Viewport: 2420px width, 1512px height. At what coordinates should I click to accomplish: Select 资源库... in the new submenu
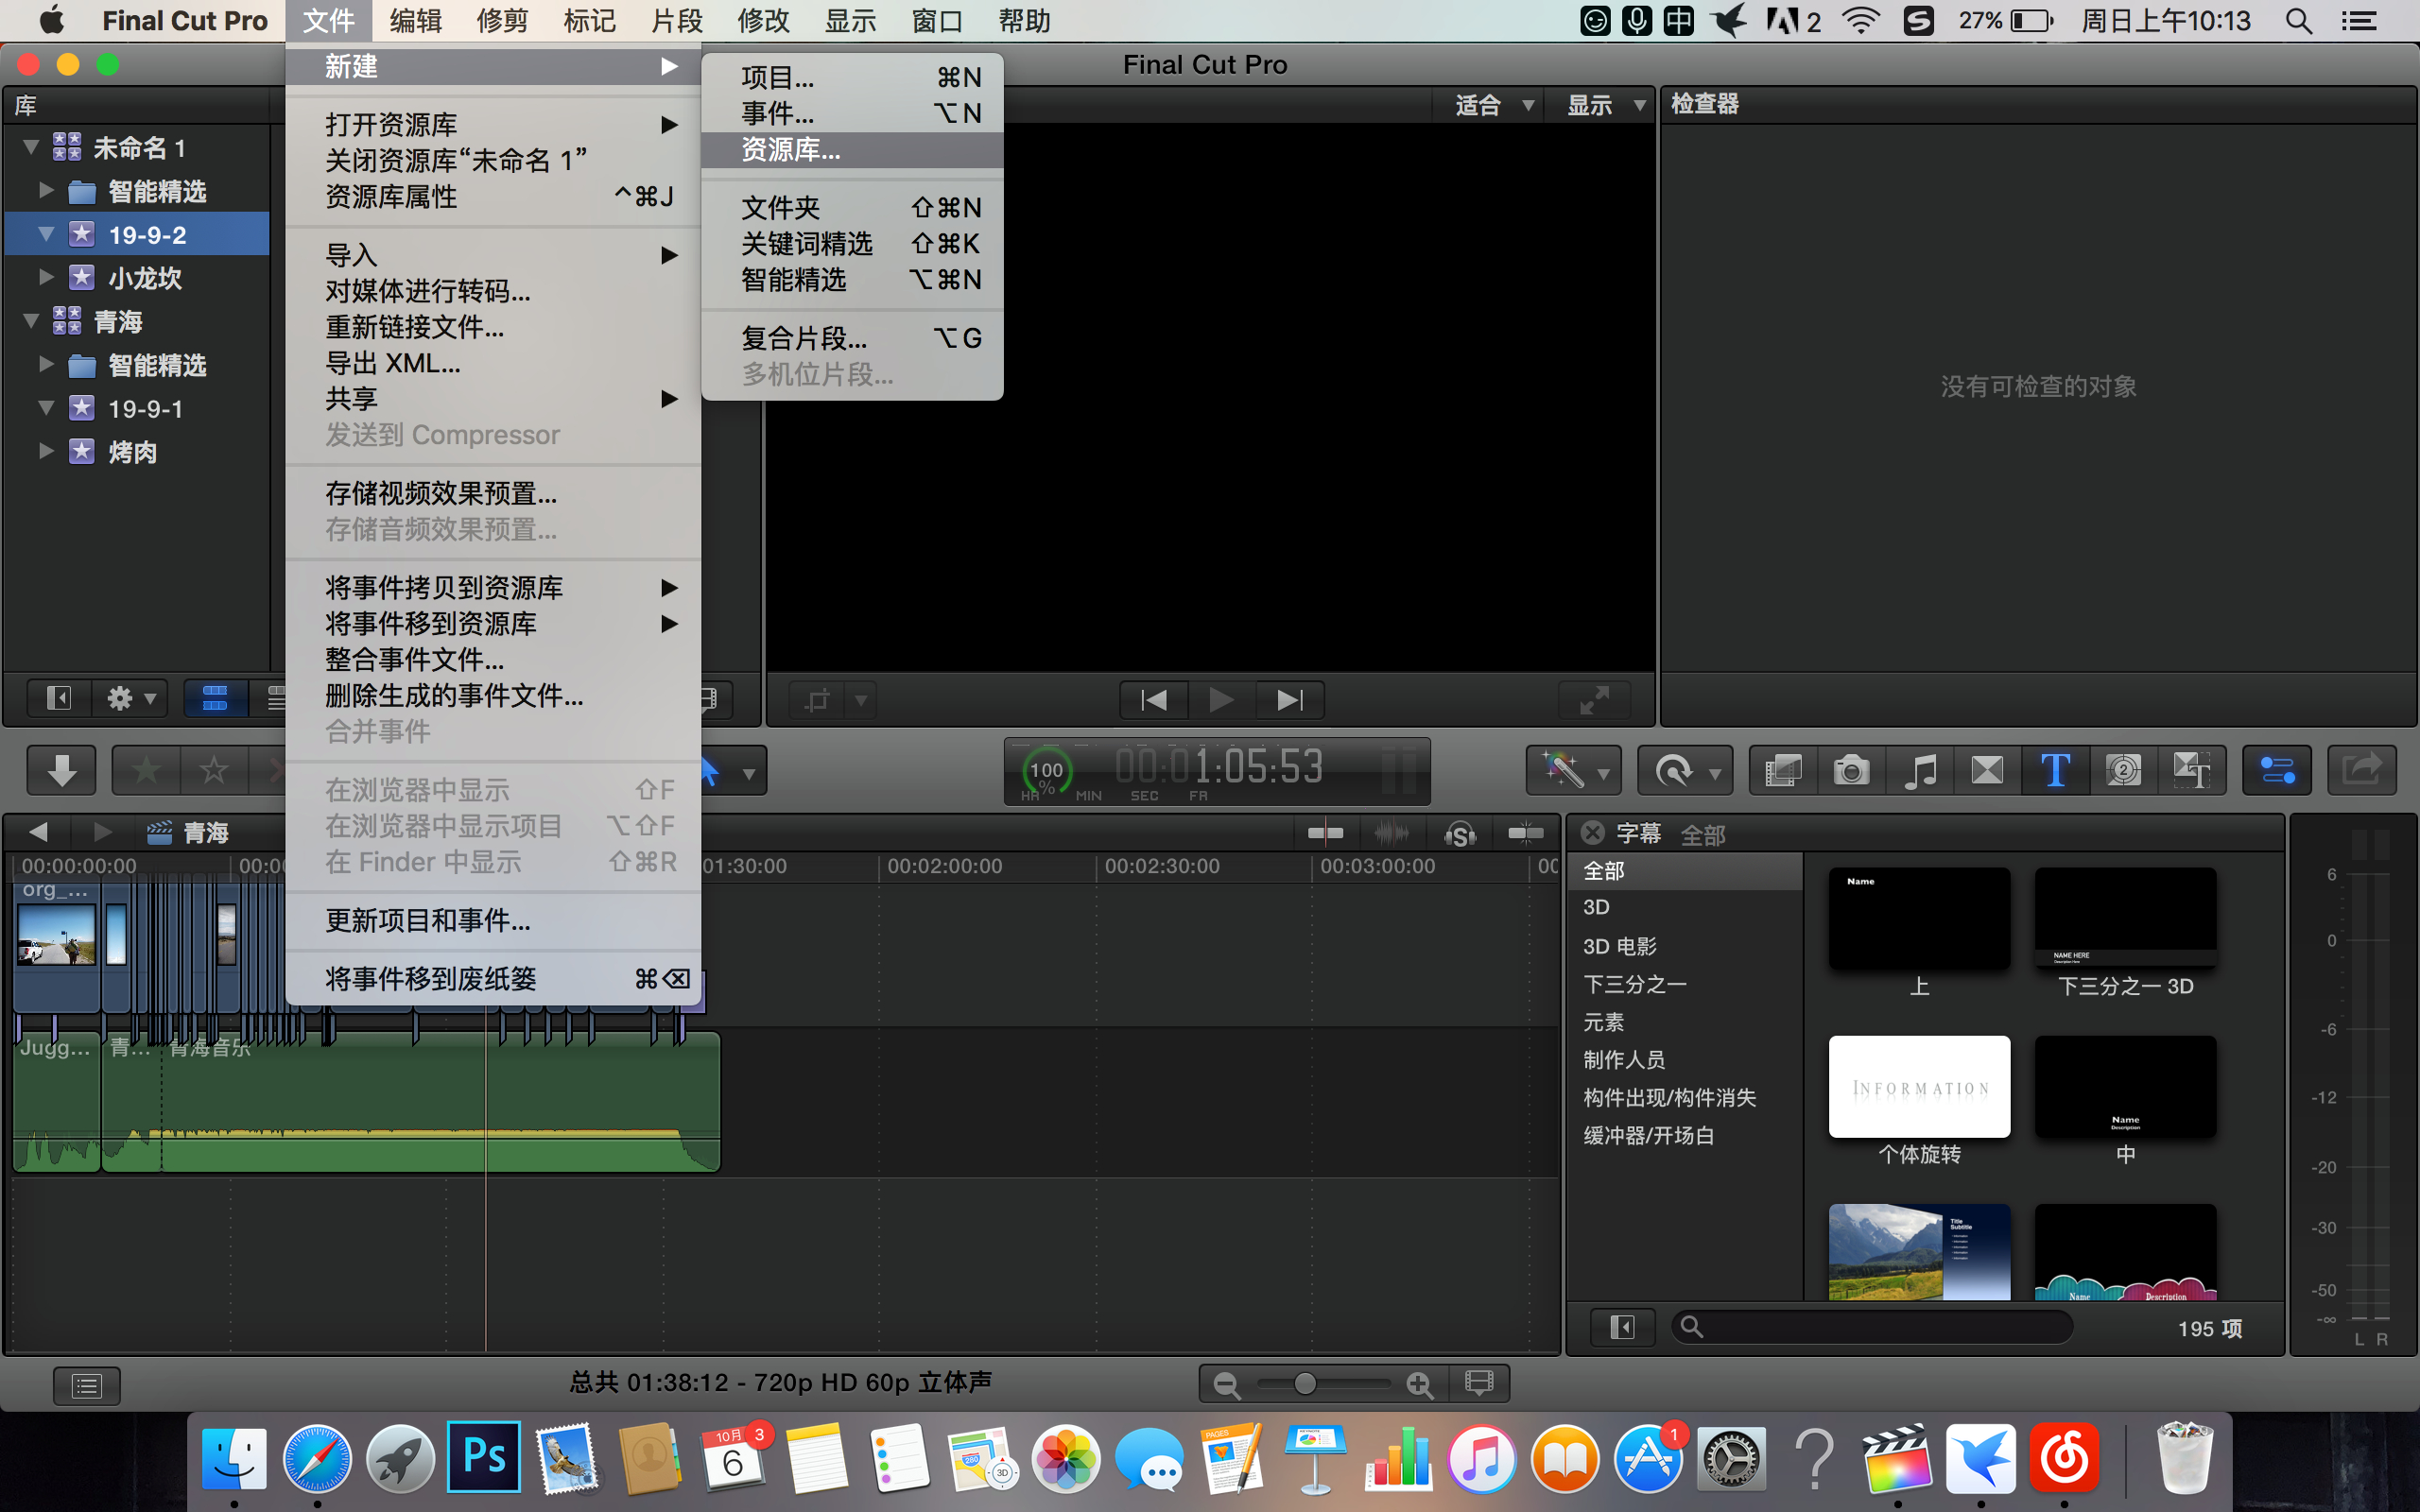click(x=790, y=150)
